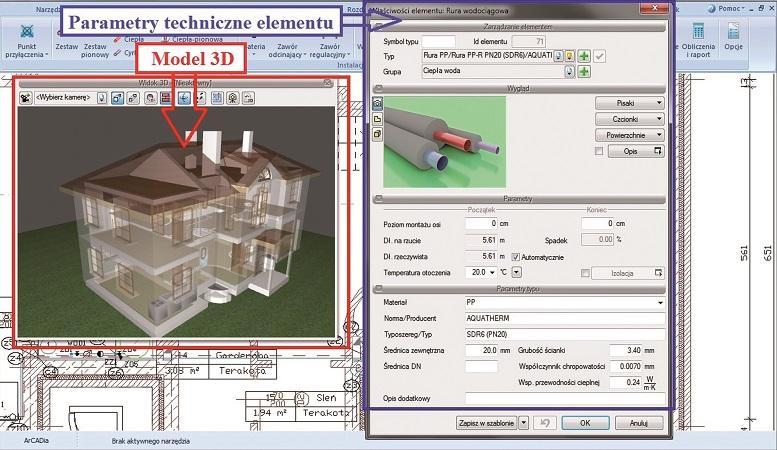Open the Zawór regulacyjny ribbon dropdown
The width and height of the screenshot is (777, 450).
[330, 51]
